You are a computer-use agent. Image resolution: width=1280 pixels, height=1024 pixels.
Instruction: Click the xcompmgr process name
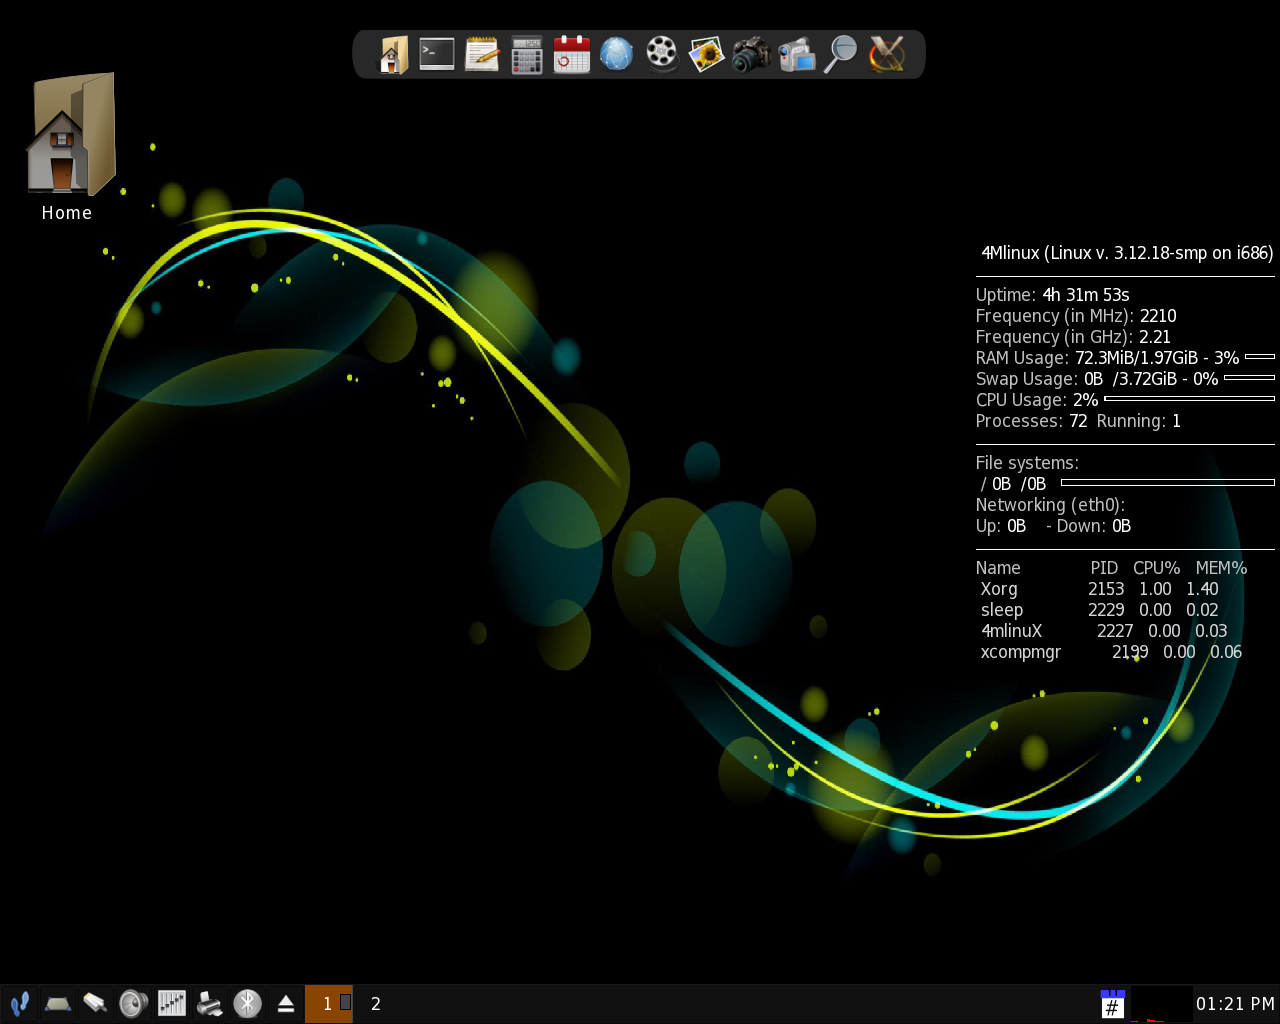tap(1021, 652)
